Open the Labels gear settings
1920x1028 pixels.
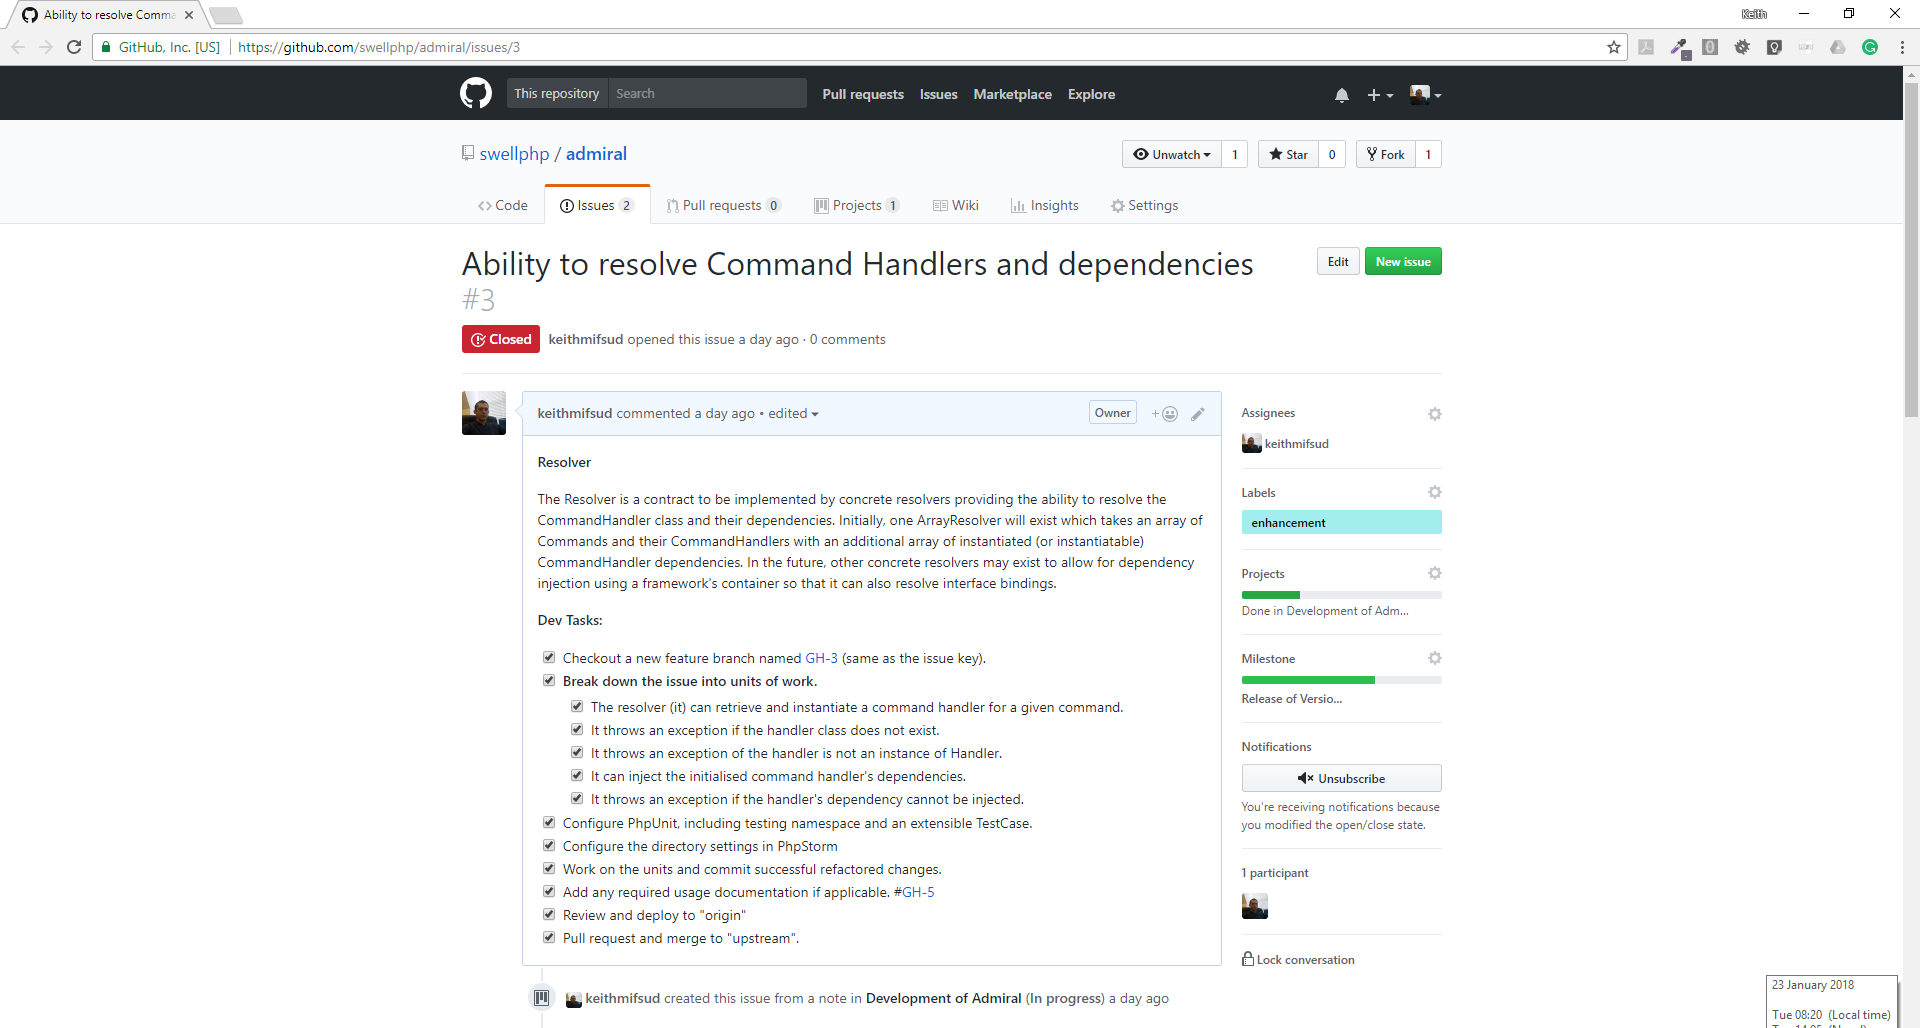tap(1435, 492)
